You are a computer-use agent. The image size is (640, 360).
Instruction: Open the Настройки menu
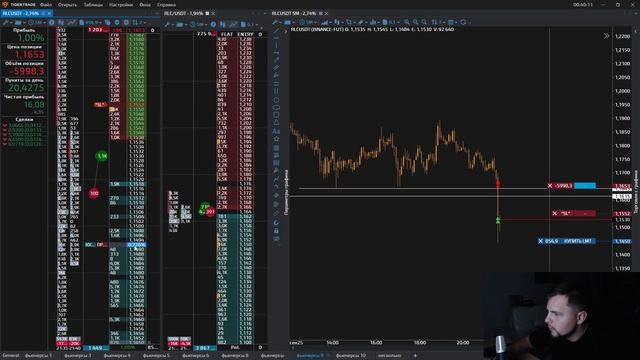pyautogui.click(x=121, y=5)
